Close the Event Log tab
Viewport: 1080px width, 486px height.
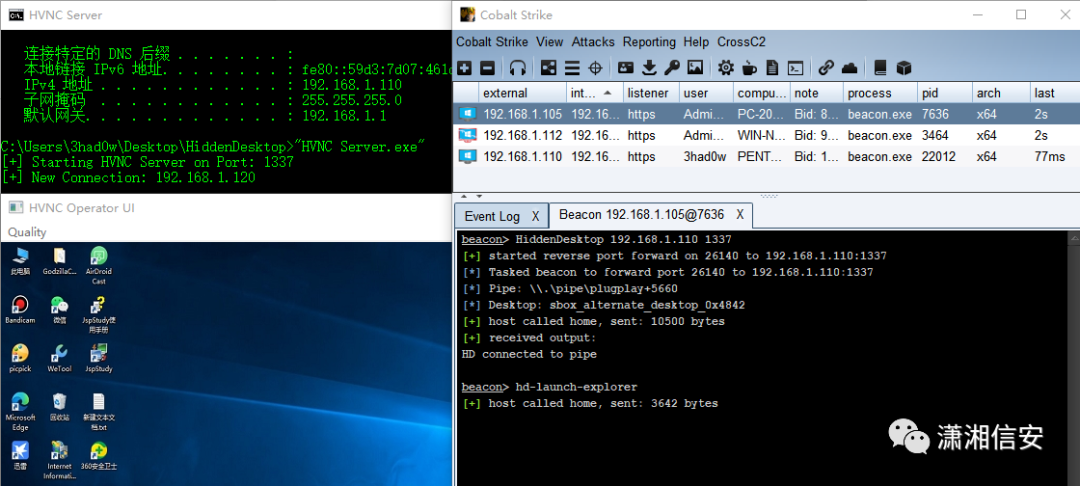(x=535, y=216)
